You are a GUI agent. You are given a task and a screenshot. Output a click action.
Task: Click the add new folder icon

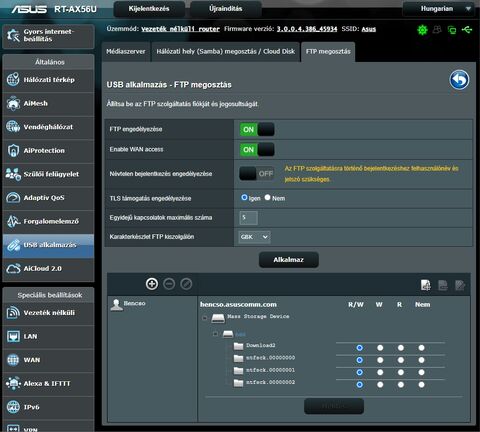[426, 285]
